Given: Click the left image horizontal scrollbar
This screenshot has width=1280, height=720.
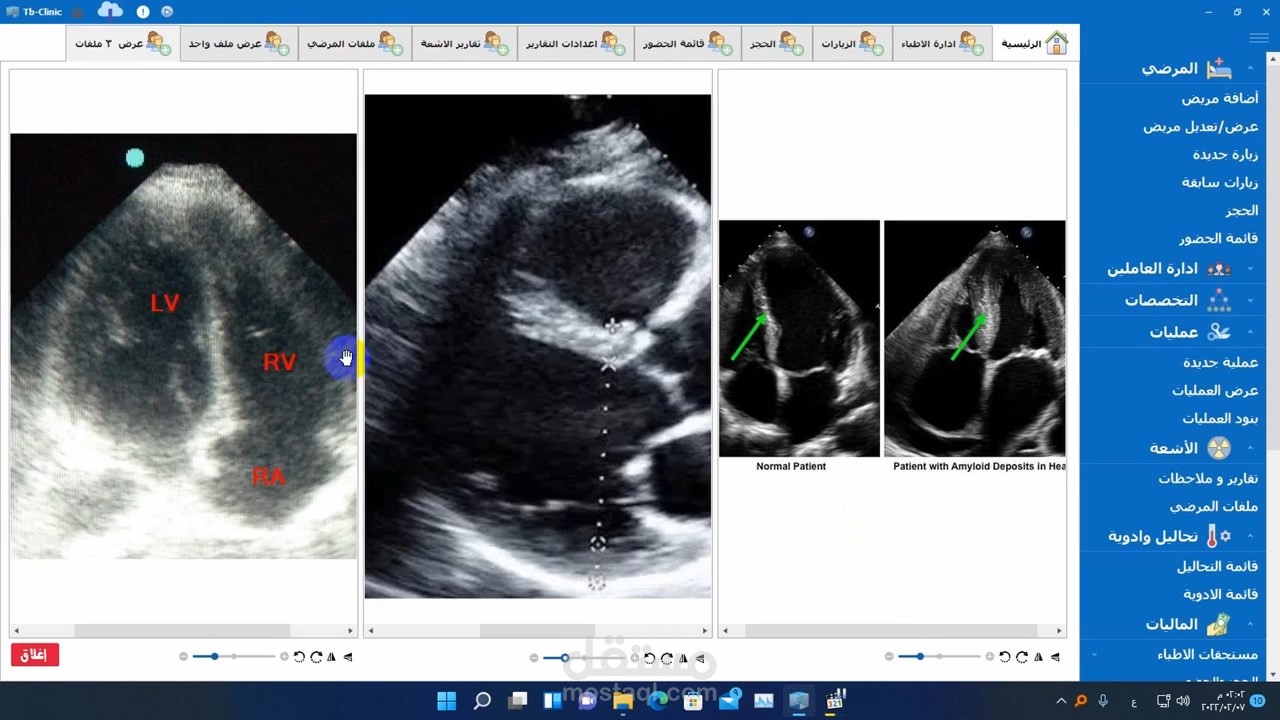Looking at the screenshot, I should pos(183,631).
